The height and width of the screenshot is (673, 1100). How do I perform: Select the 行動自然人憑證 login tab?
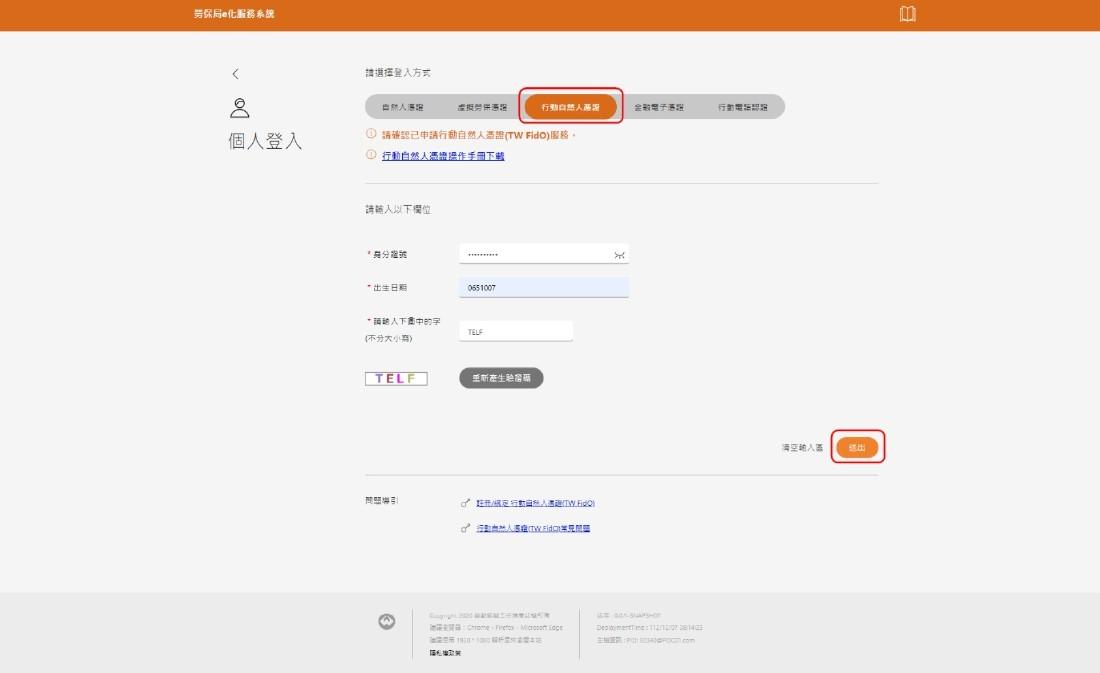570,107
